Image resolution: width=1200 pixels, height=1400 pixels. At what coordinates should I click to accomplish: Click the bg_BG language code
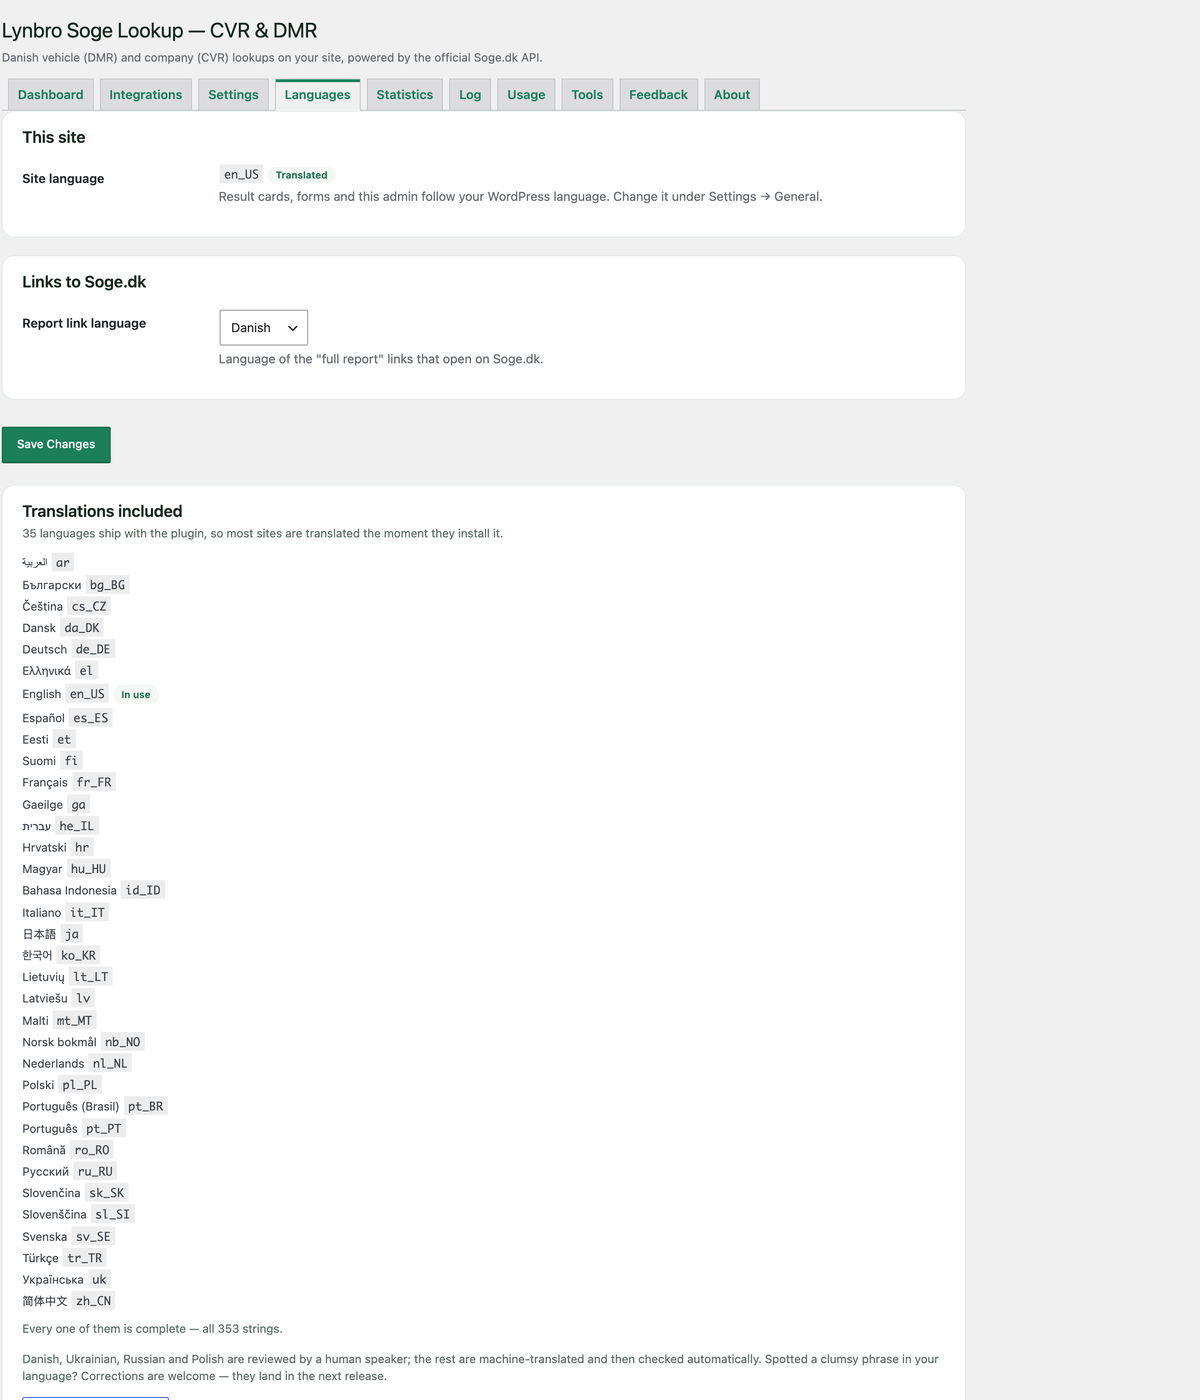[x=107, y=585]
